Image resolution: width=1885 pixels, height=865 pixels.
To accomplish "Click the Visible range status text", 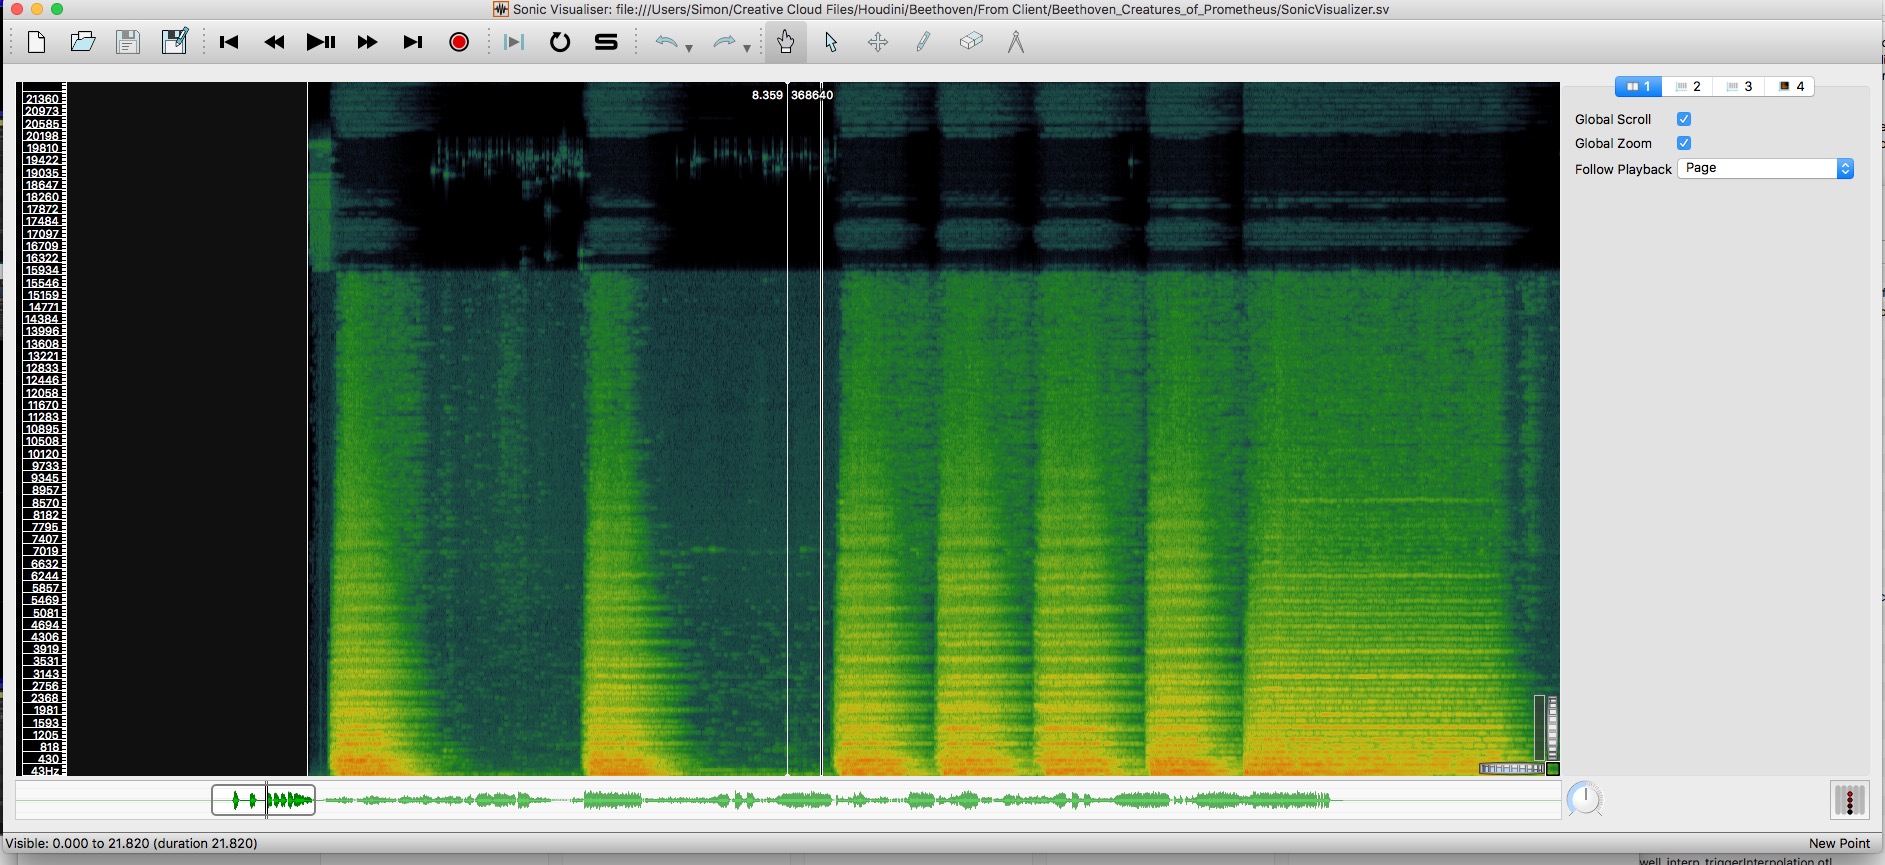I will point(131,843).
